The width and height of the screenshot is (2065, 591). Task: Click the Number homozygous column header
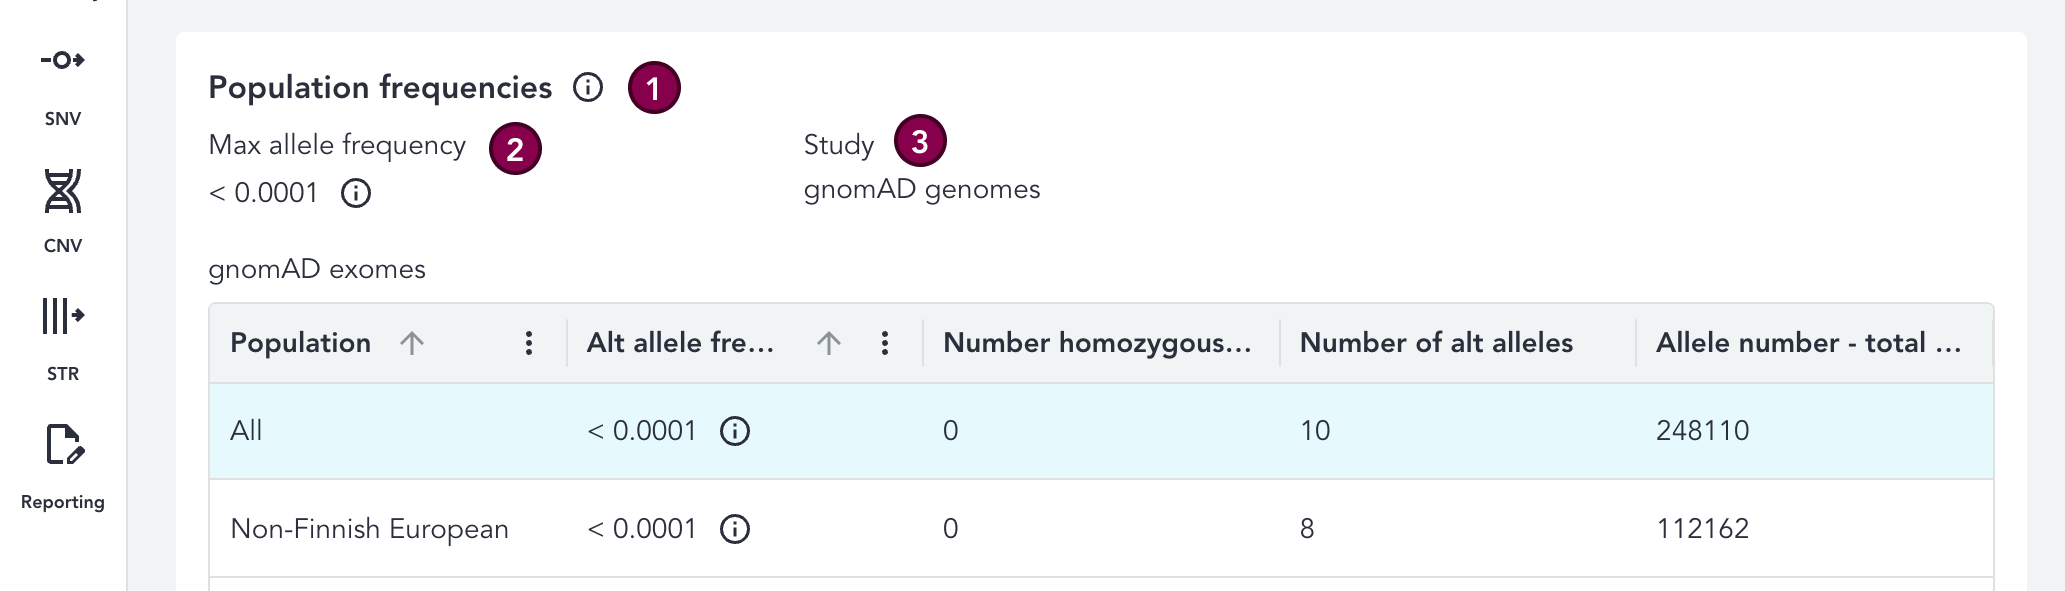point(1097,343)
